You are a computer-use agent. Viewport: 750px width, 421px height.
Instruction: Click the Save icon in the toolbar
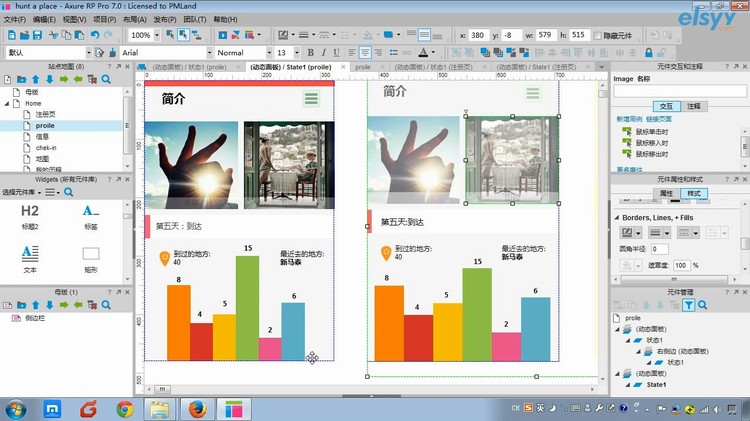click(39, 35)
